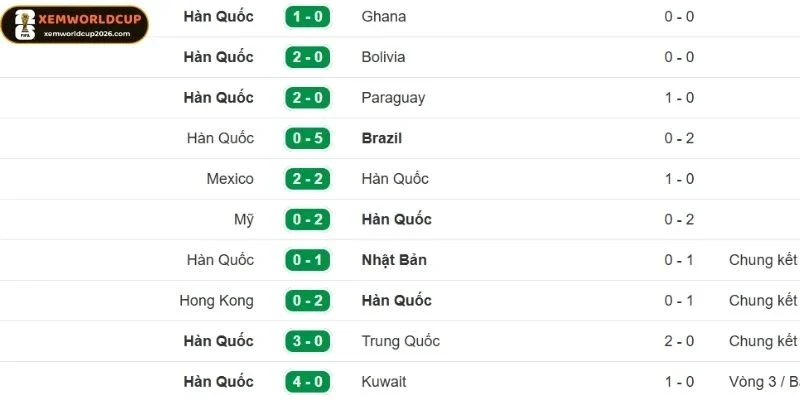
Task: Open the 0-5 score badge for Brazil match
Action: [x=308, y=138]
